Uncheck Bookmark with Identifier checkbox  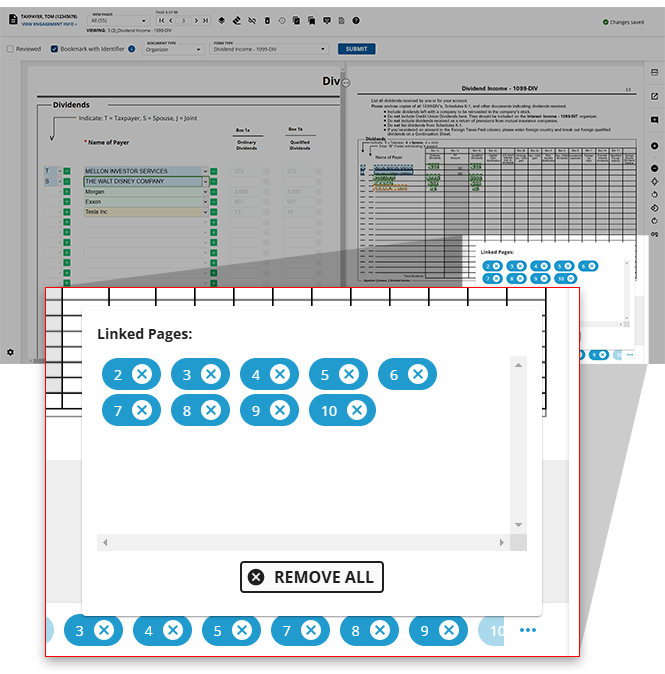(x=54, y=49)
